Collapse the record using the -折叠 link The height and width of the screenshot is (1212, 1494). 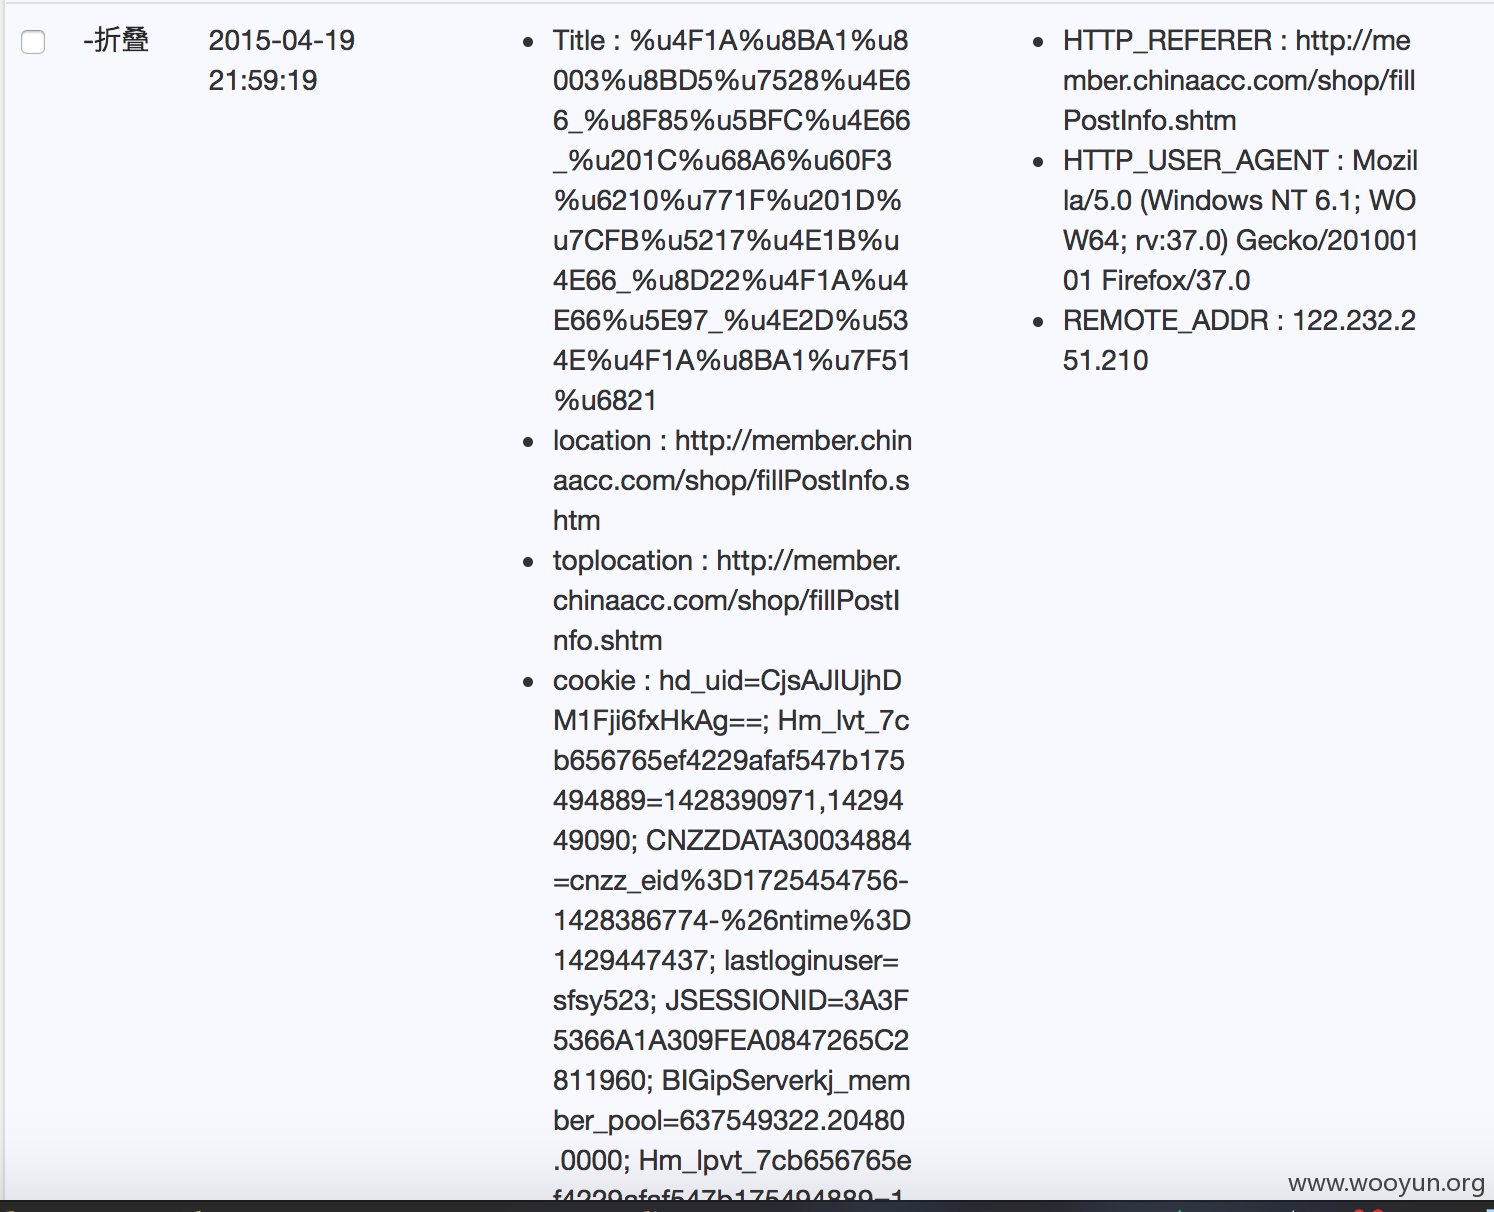coord(116,40)
